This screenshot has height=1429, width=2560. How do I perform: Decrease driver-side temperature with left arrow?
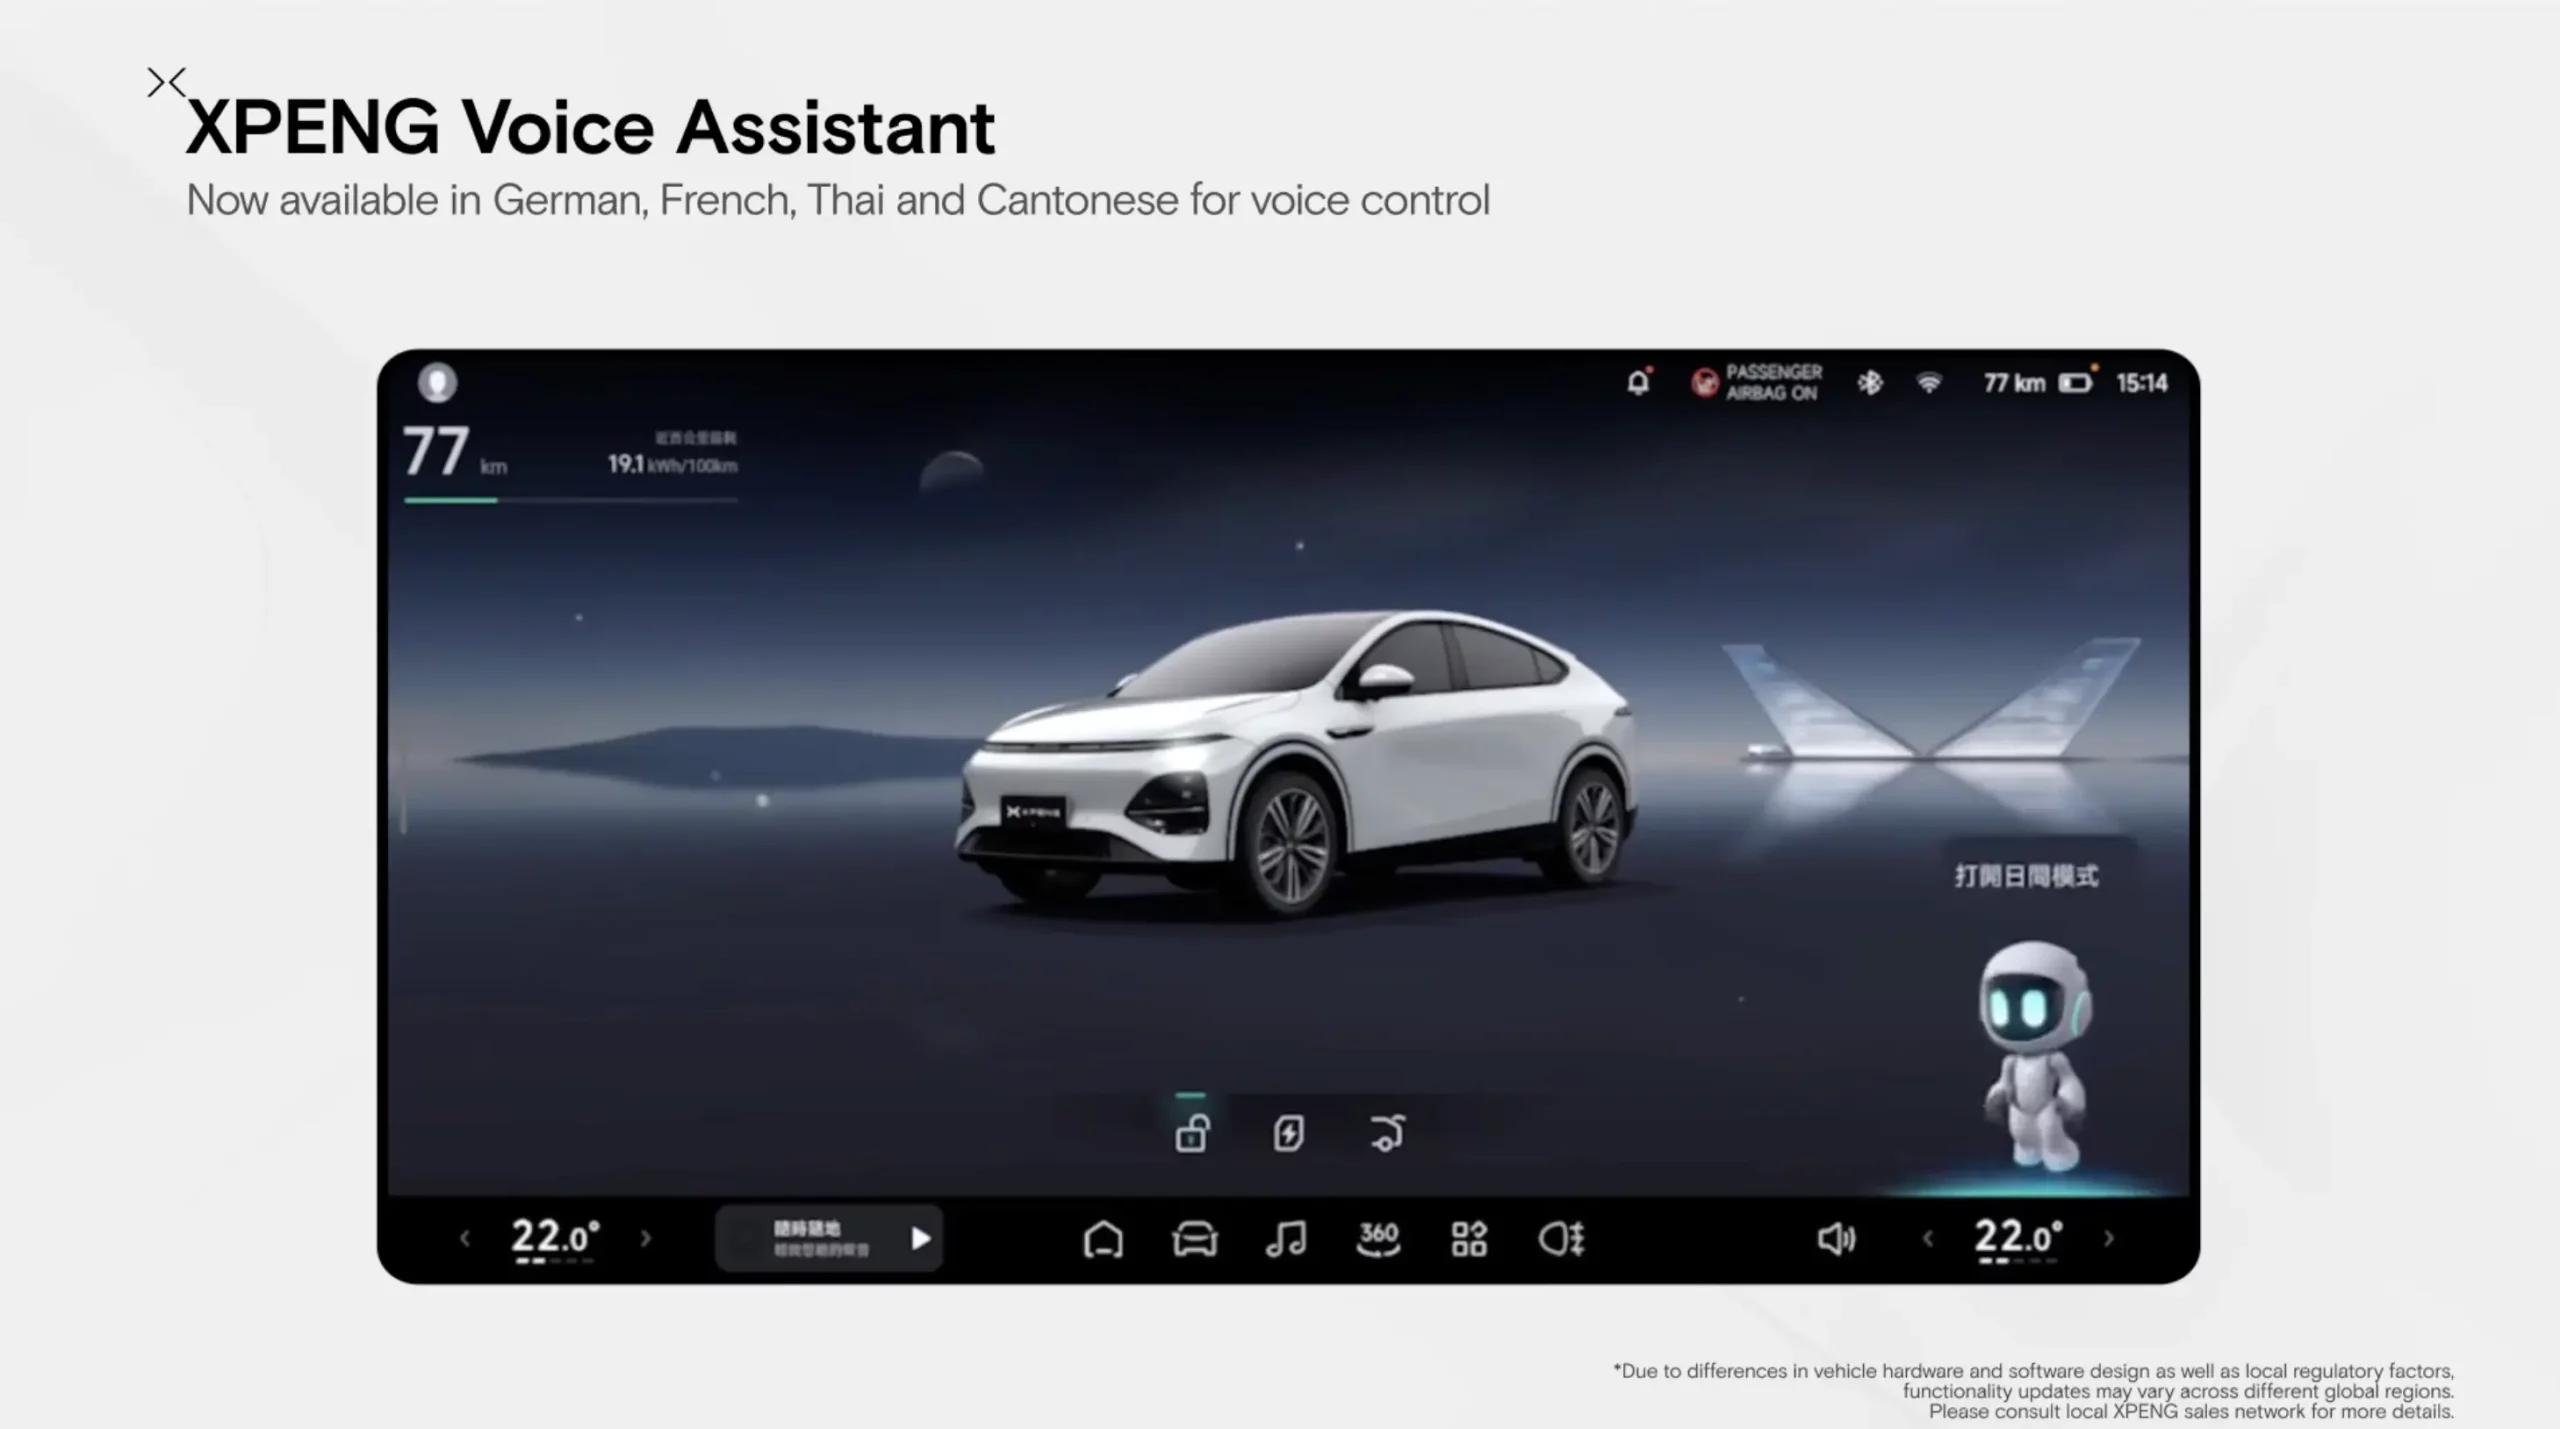(x=465, y=1239)
